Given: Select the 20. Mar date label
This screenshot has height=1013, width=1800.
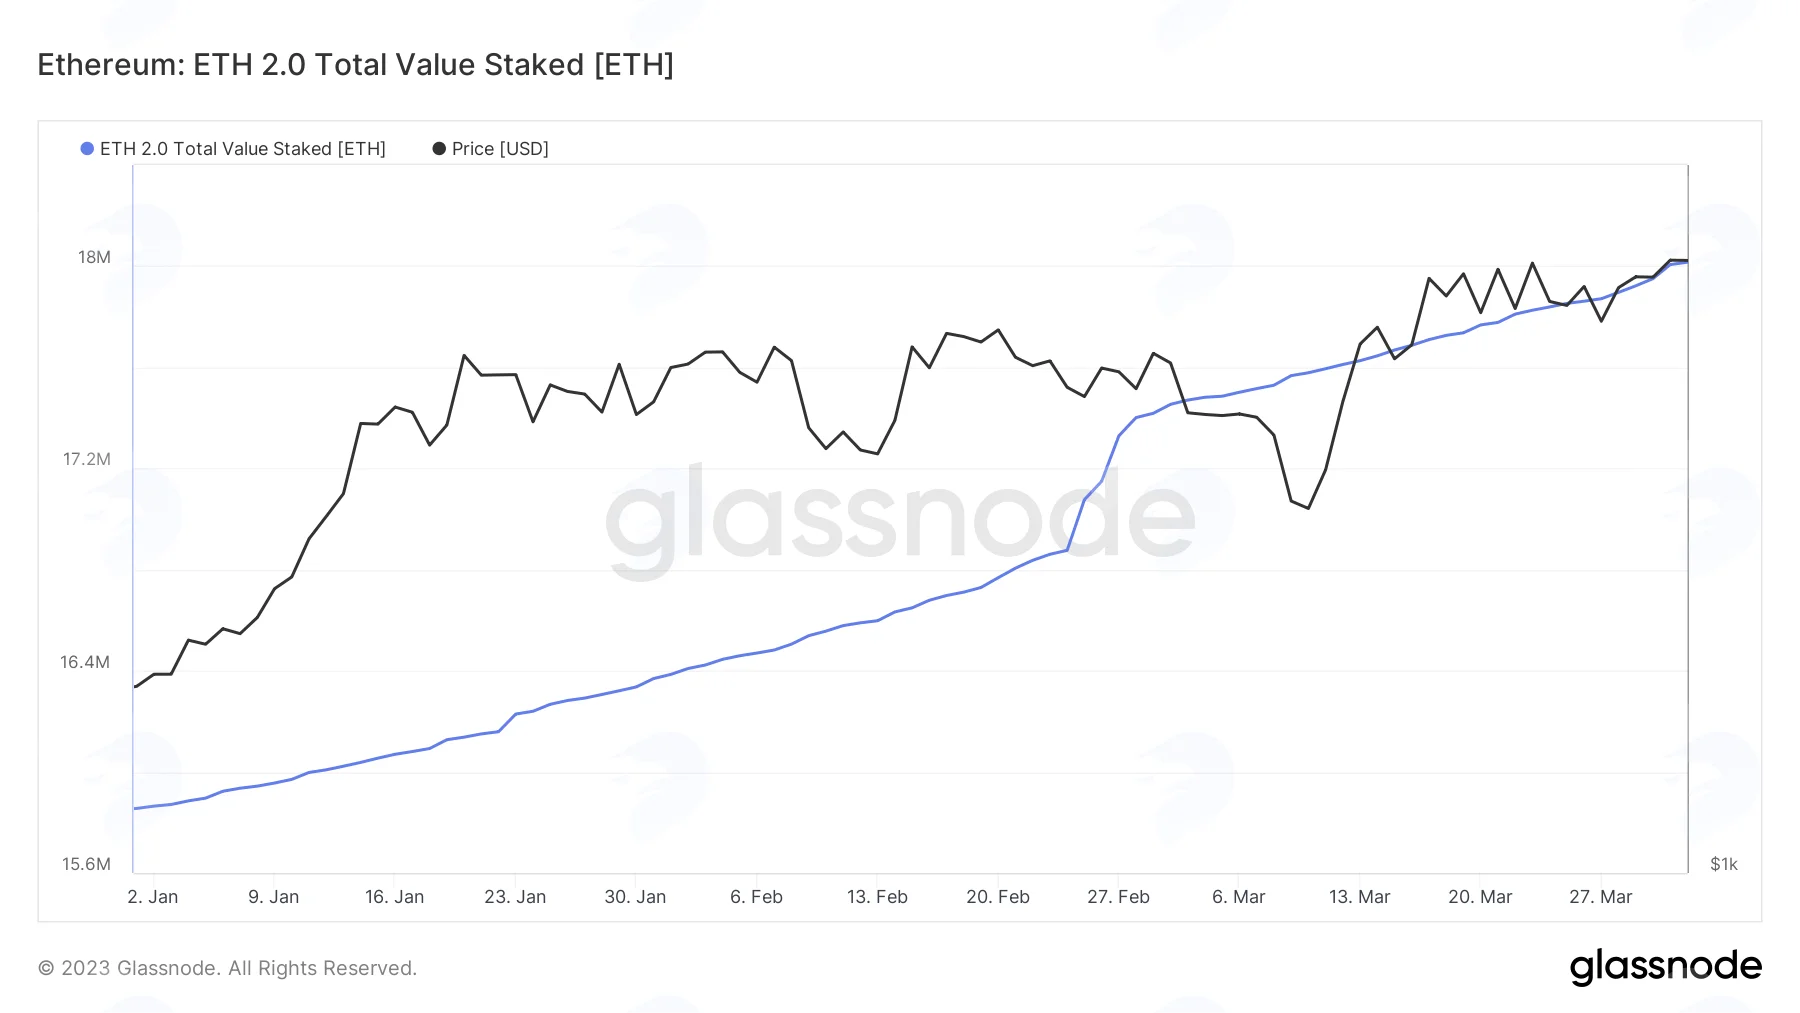Looking at the screenshot, I should pos(1480,897).
